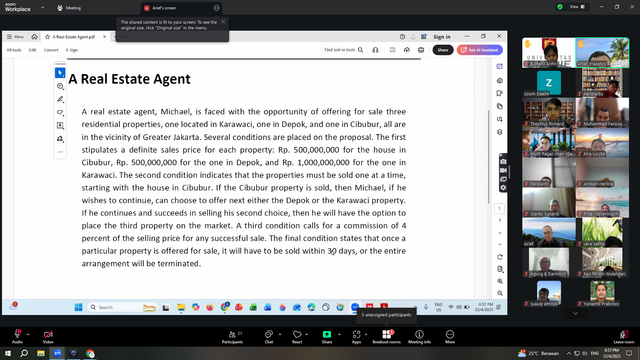Click the camera snapshot icon on floating bar
640x360 pixels.
pyautogui.click(x=503, y=162)
